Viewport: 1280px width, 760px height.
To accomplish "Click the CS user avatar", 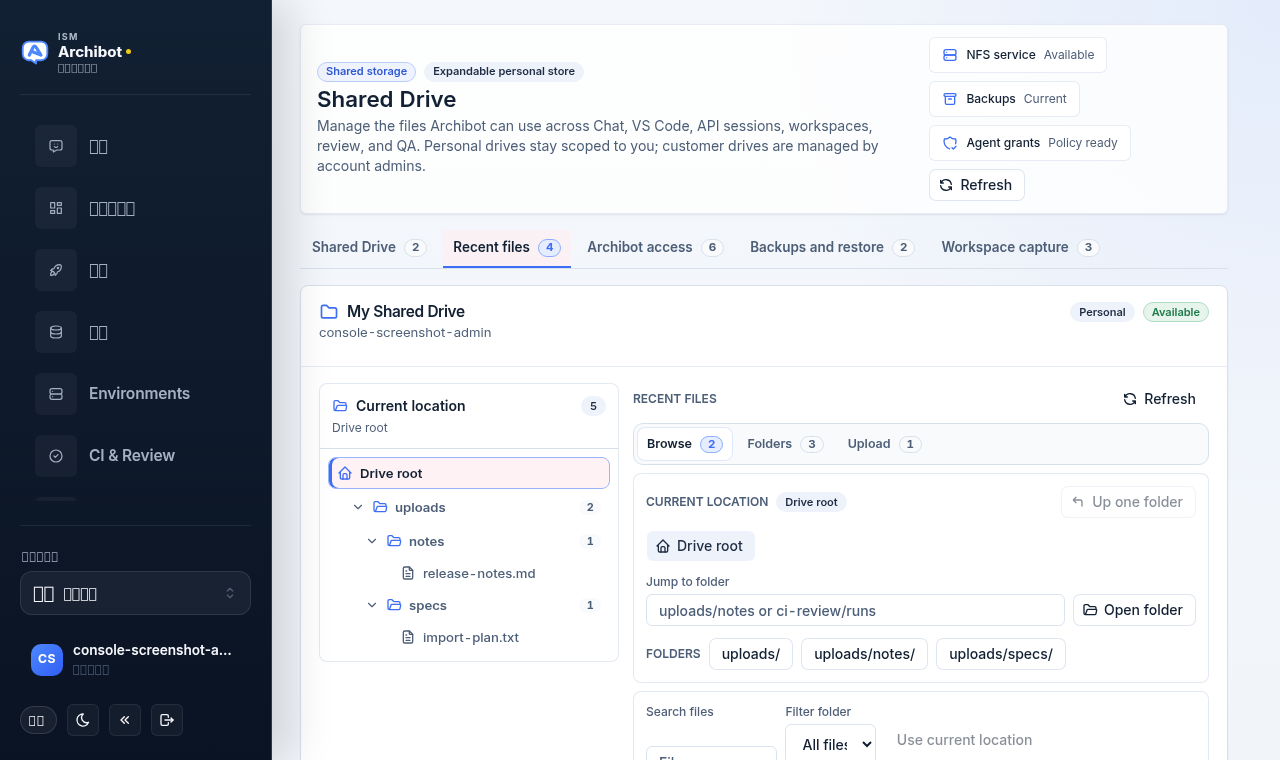I will click(x=47, y=659).
